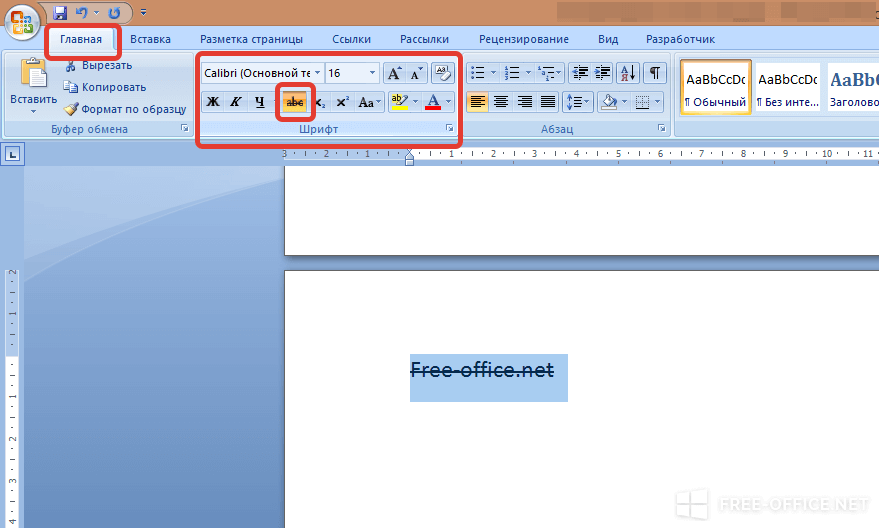
Task: Open Customize Quick Access Toolbar arrow
Action: (144, 12)
